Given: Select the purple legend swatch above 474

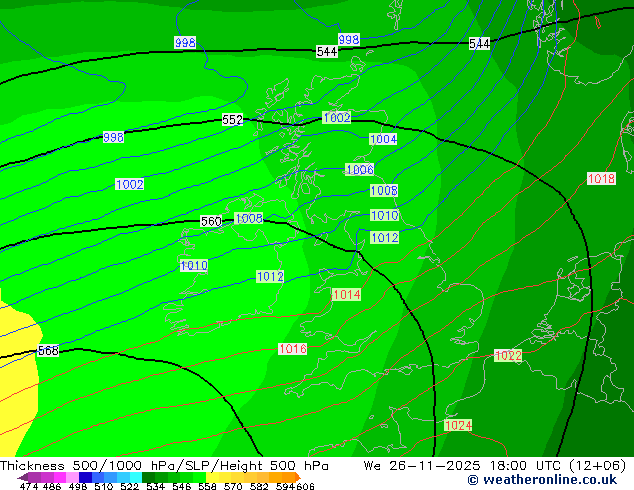Looking at the screenshot, I should (x=34, y=477).
